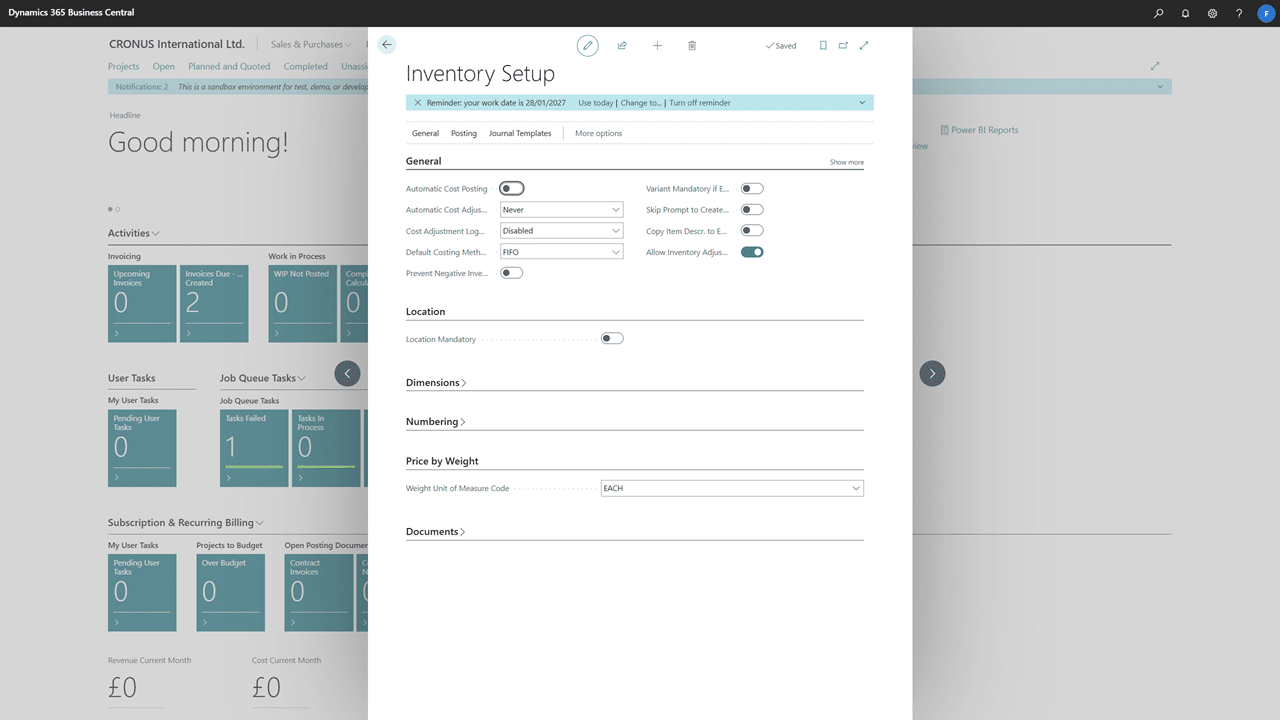The width and height of the screenshot is (1280, 720).
Task: Select the Journal Templates tab
Action: click(520, 133)
